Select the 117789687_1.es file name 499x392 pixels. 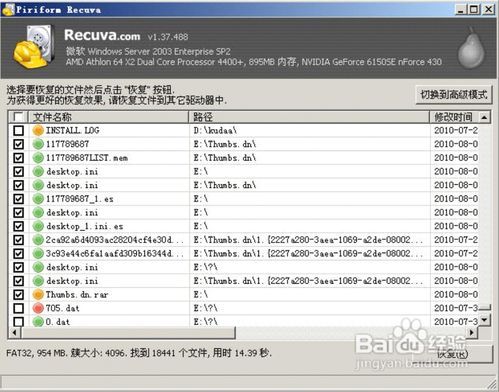(79, 199)
